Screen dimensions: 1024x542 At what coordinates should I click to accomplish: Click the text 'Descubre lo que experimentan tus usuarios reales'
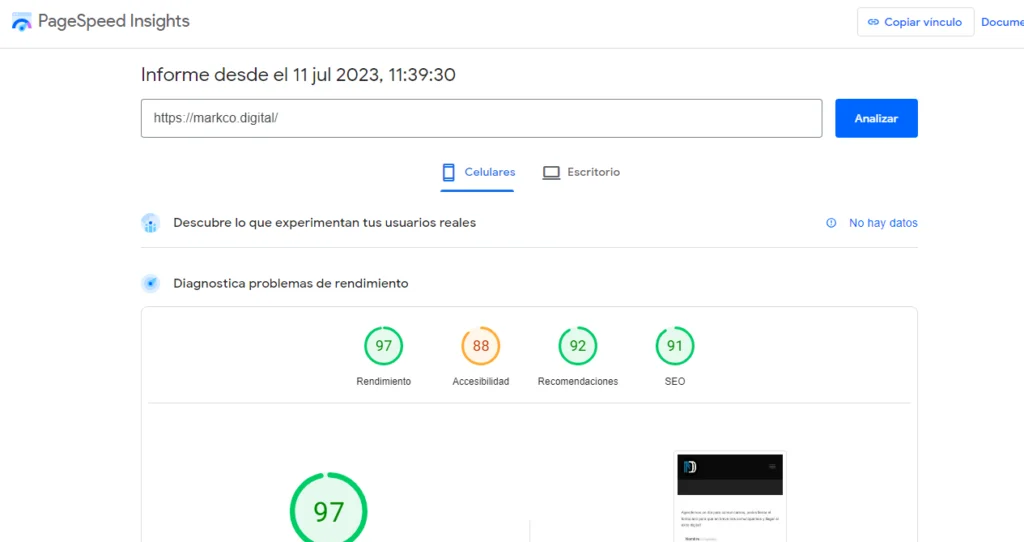pos(325,223)
